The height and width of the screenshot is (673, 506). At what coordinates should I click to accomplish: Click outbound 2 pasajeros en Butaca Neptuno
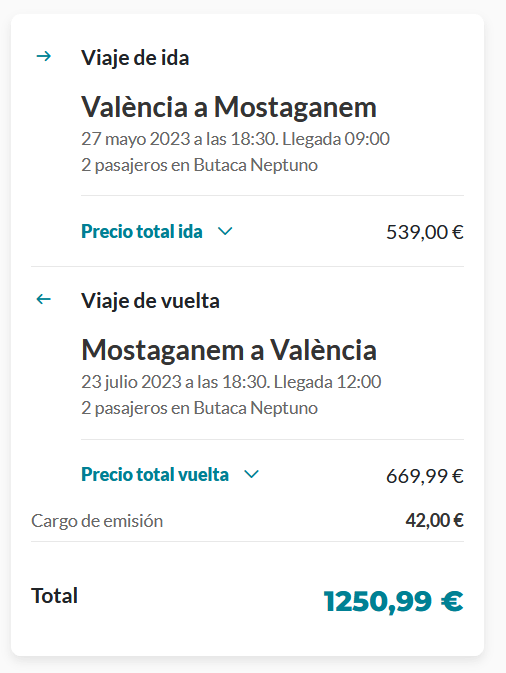click(200, 165)
